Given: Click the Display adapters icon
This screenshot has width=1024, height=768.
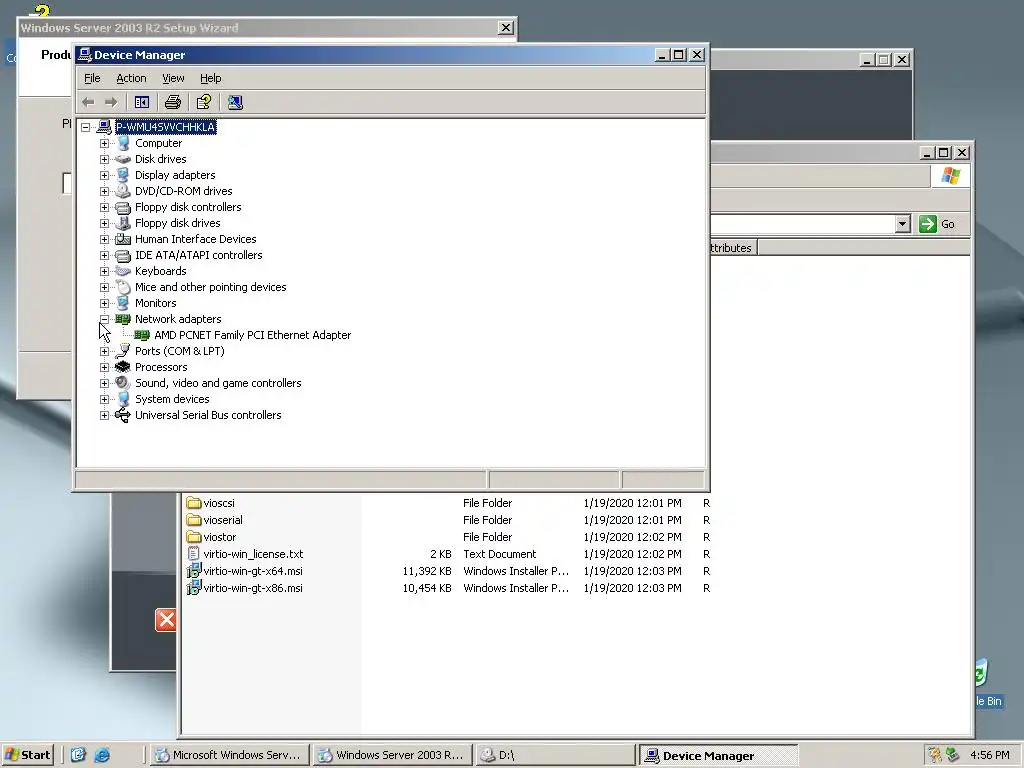Looking at the screenshot, I should [x=123, y=175].
